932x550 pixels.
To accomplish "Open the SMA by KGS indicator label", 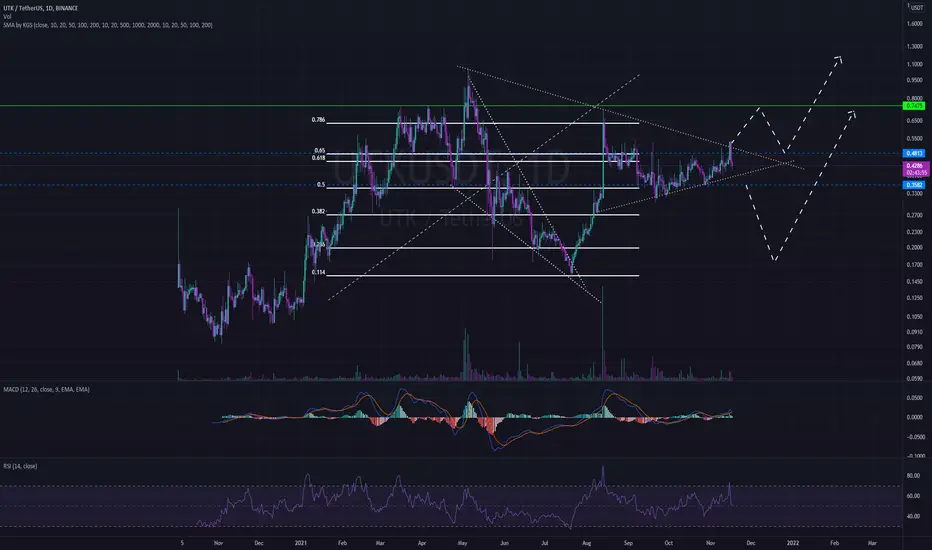I will tap(108, 25).
